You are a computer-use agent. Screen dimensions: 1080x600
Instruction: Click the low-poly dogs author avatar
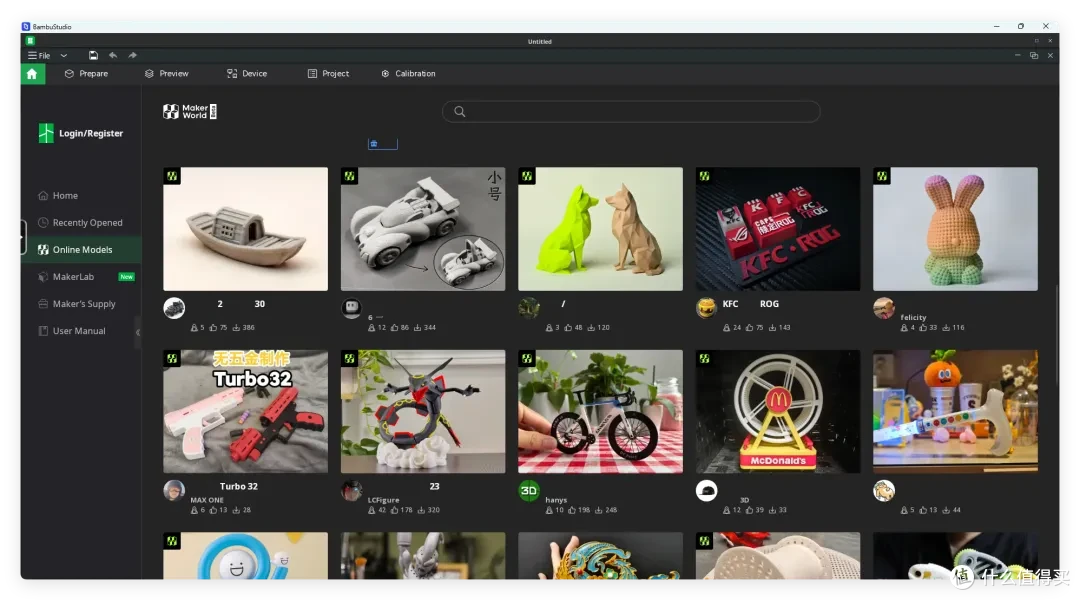pos(529,308)
